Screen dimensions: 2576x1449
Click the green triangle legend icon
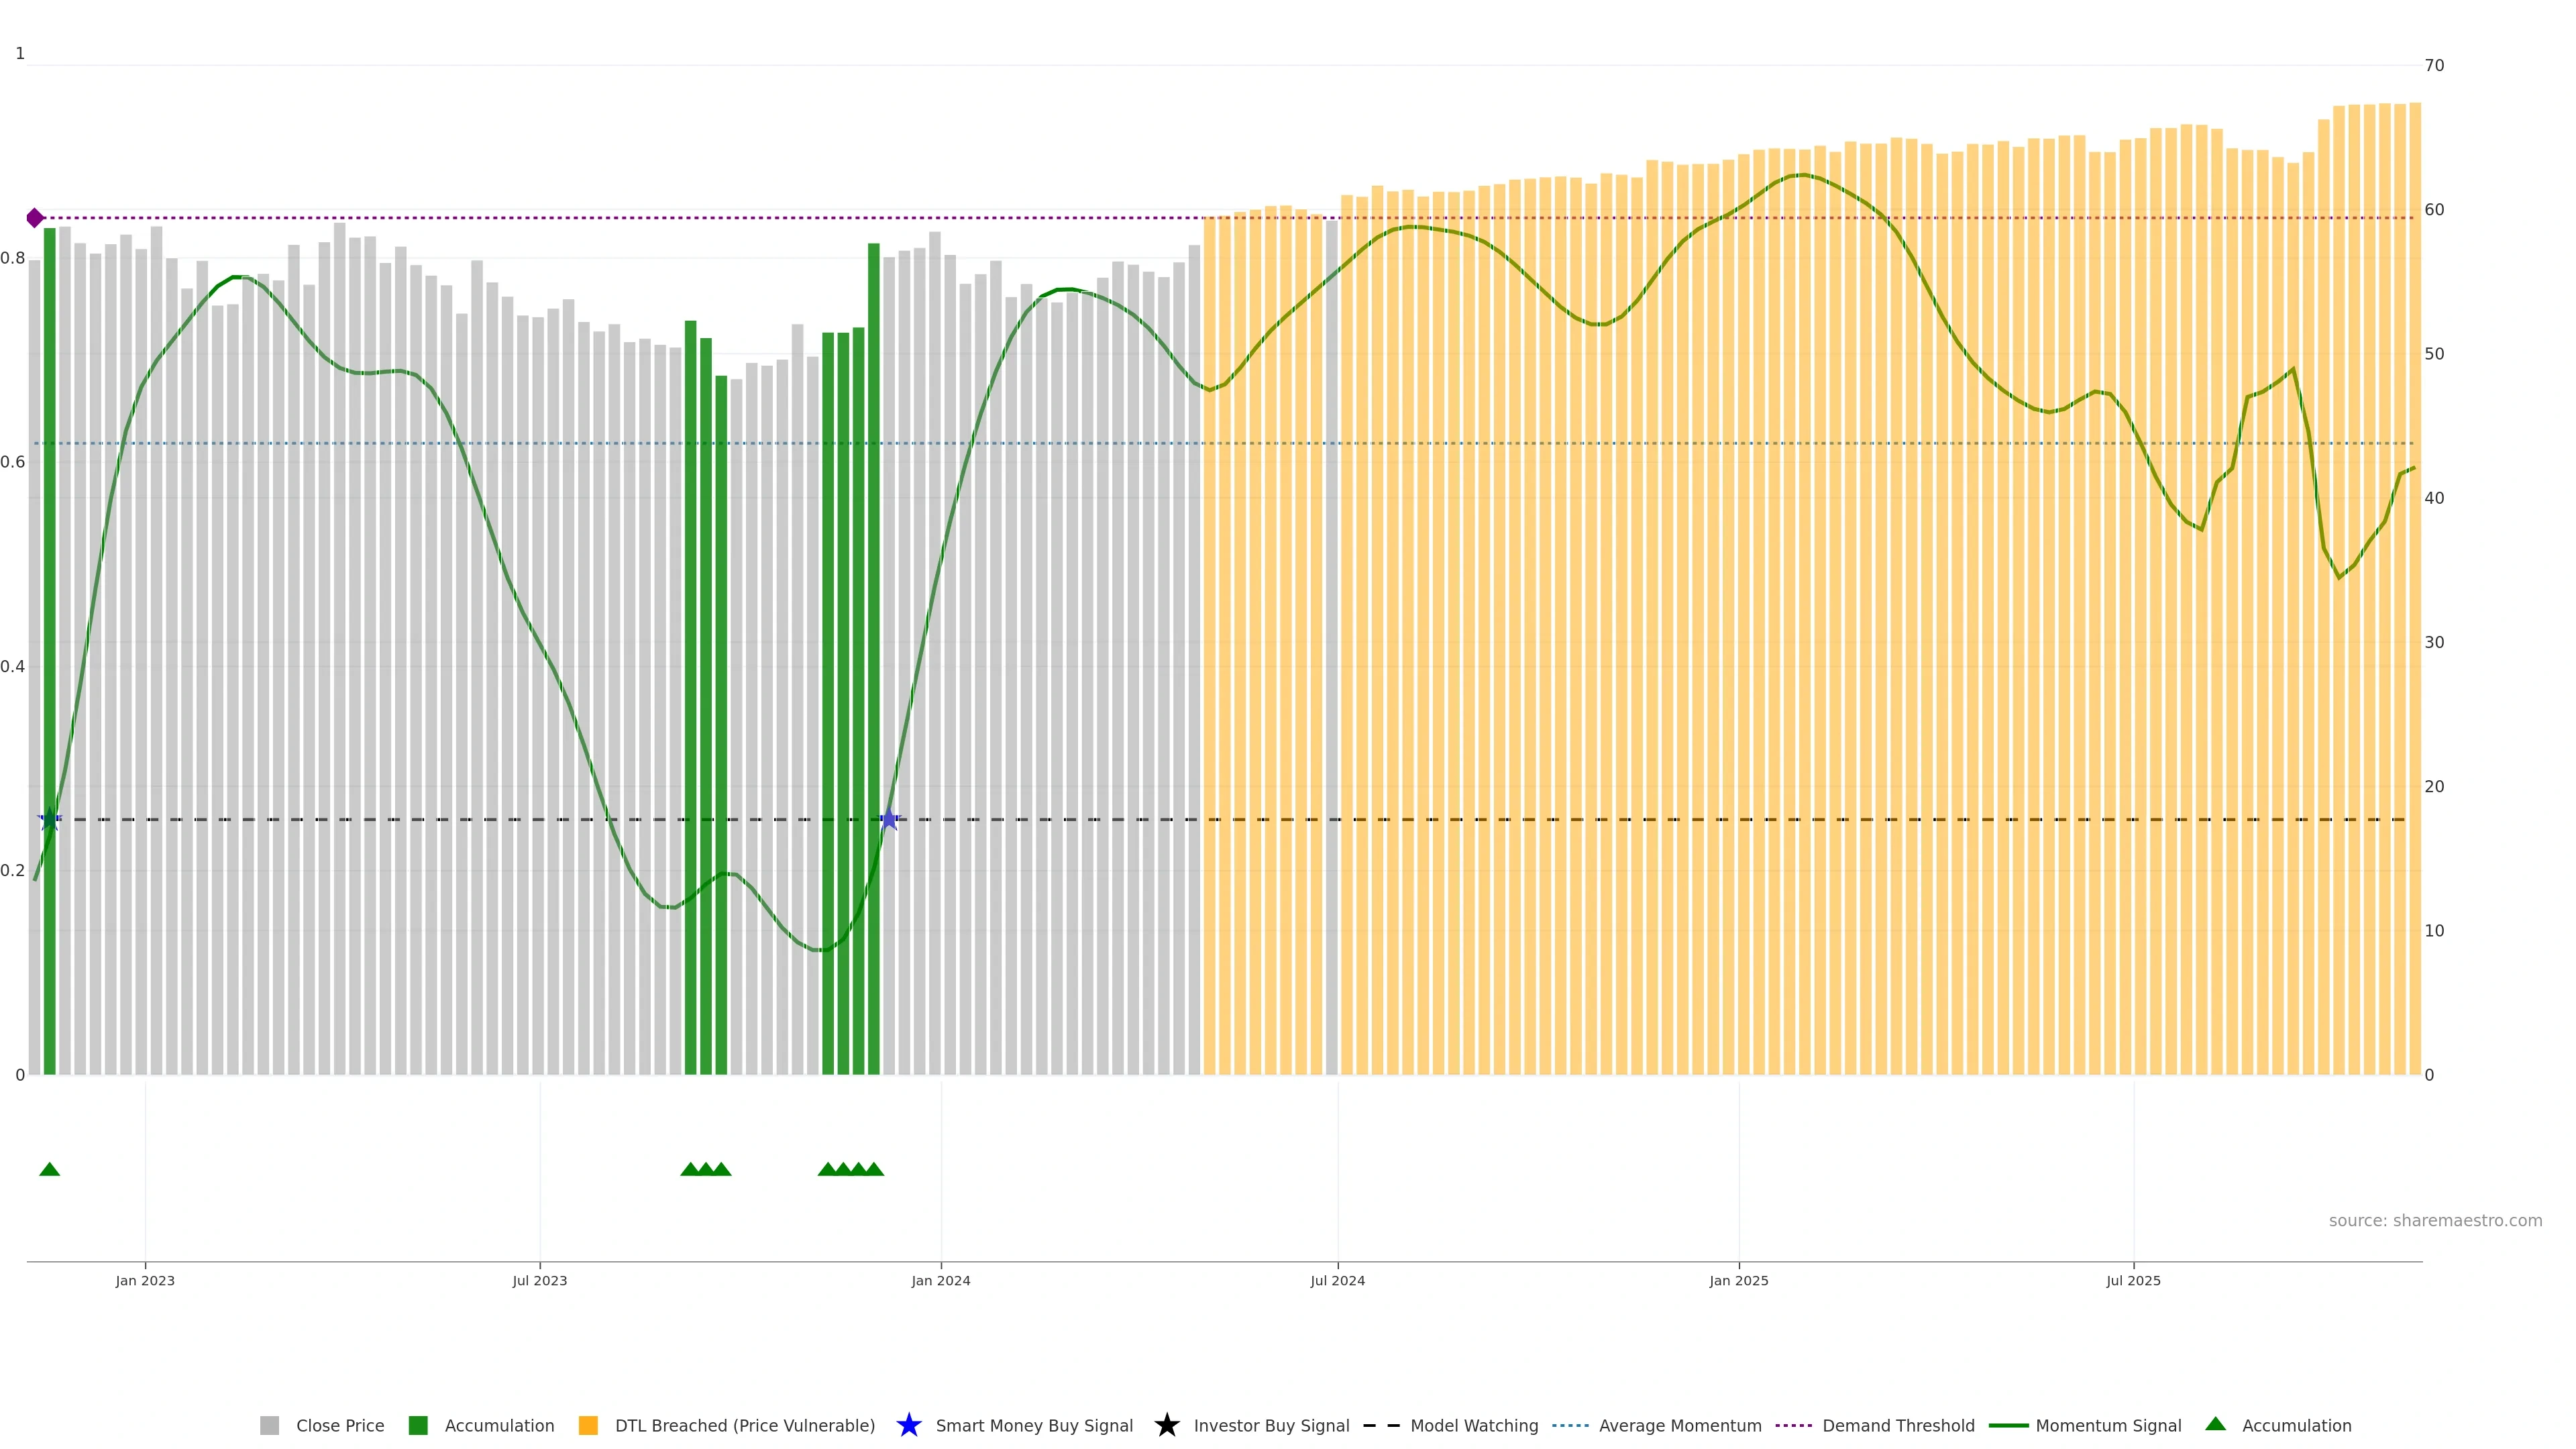tap(2215, 1424)
